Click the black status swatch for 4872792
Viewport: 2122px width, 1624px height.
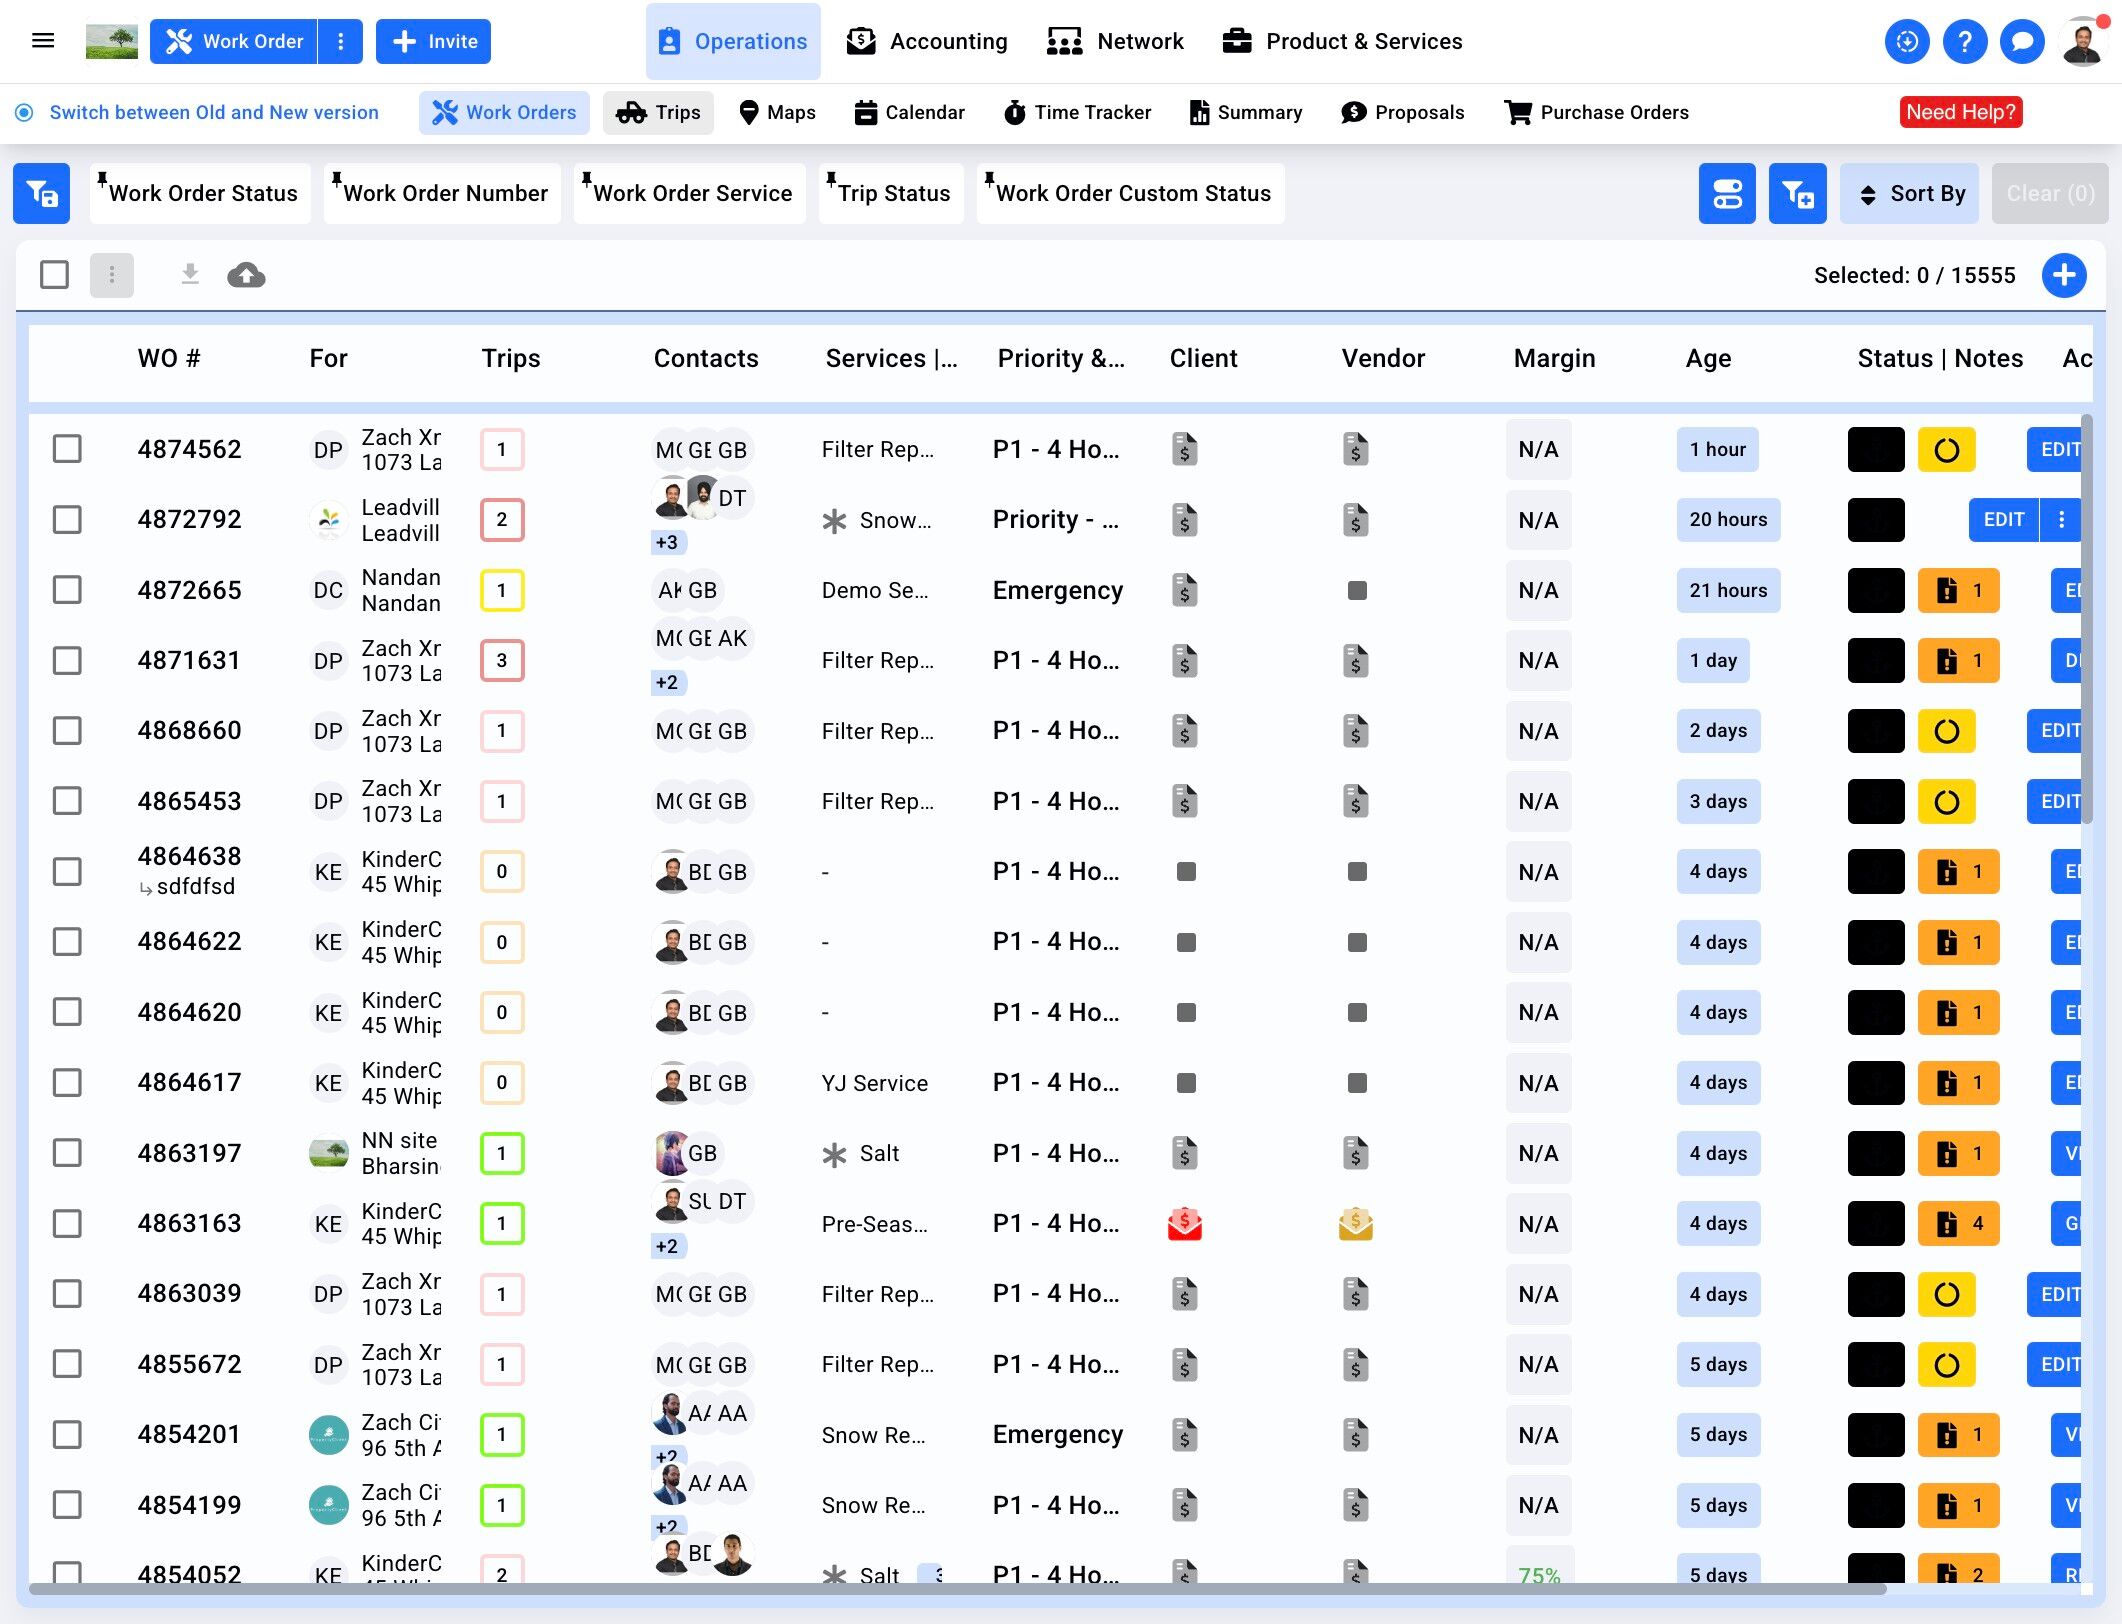click(1876, 520)
